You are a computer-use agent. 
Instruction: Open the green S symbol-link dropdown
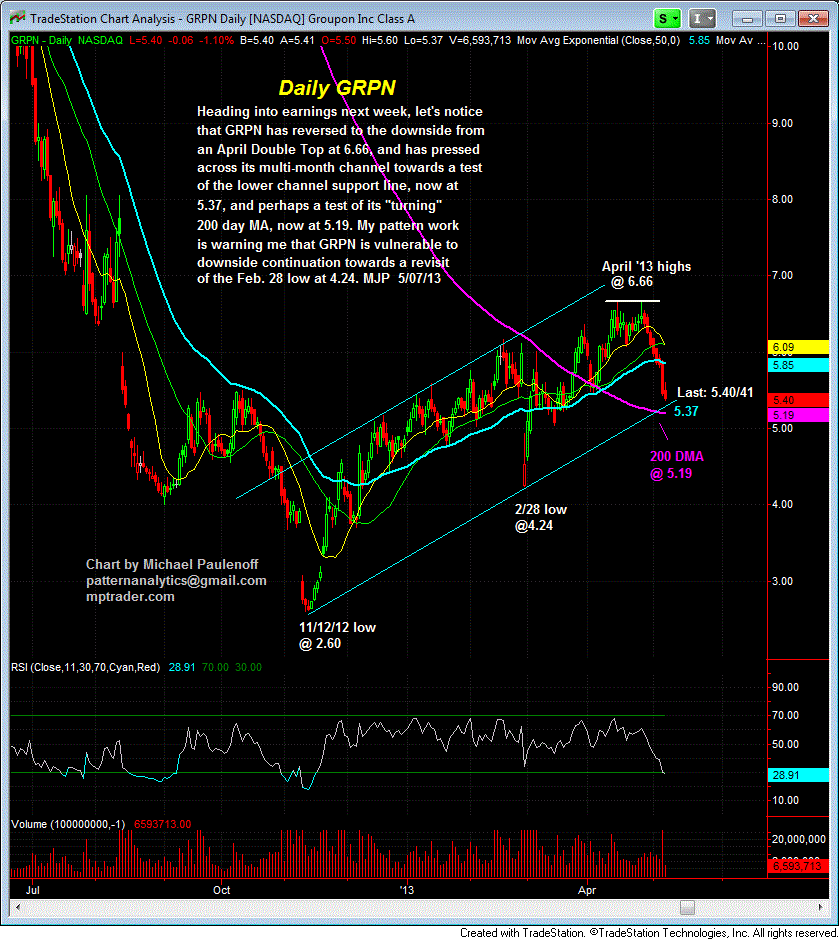pyautogui.click(x=667, y=19)
